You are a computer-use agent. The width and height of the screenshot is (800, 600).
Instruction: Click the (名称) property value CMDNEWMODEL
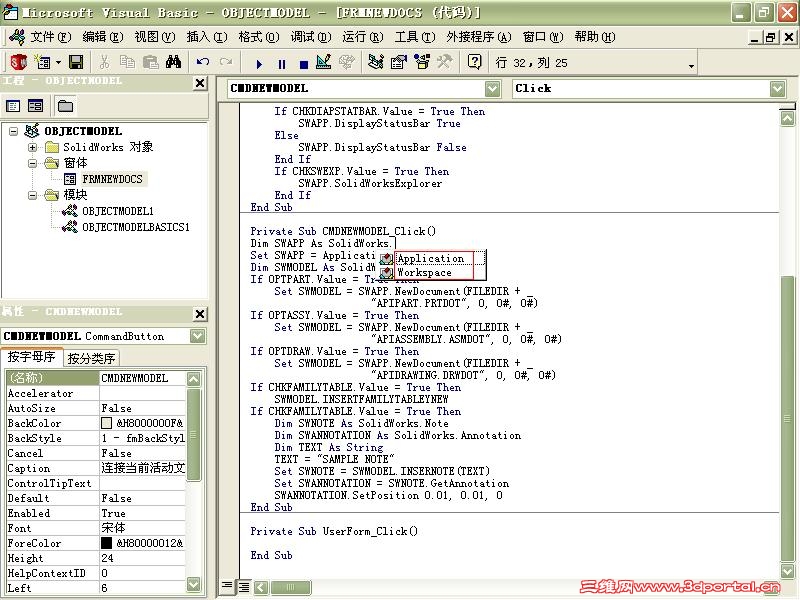(143, 378)
